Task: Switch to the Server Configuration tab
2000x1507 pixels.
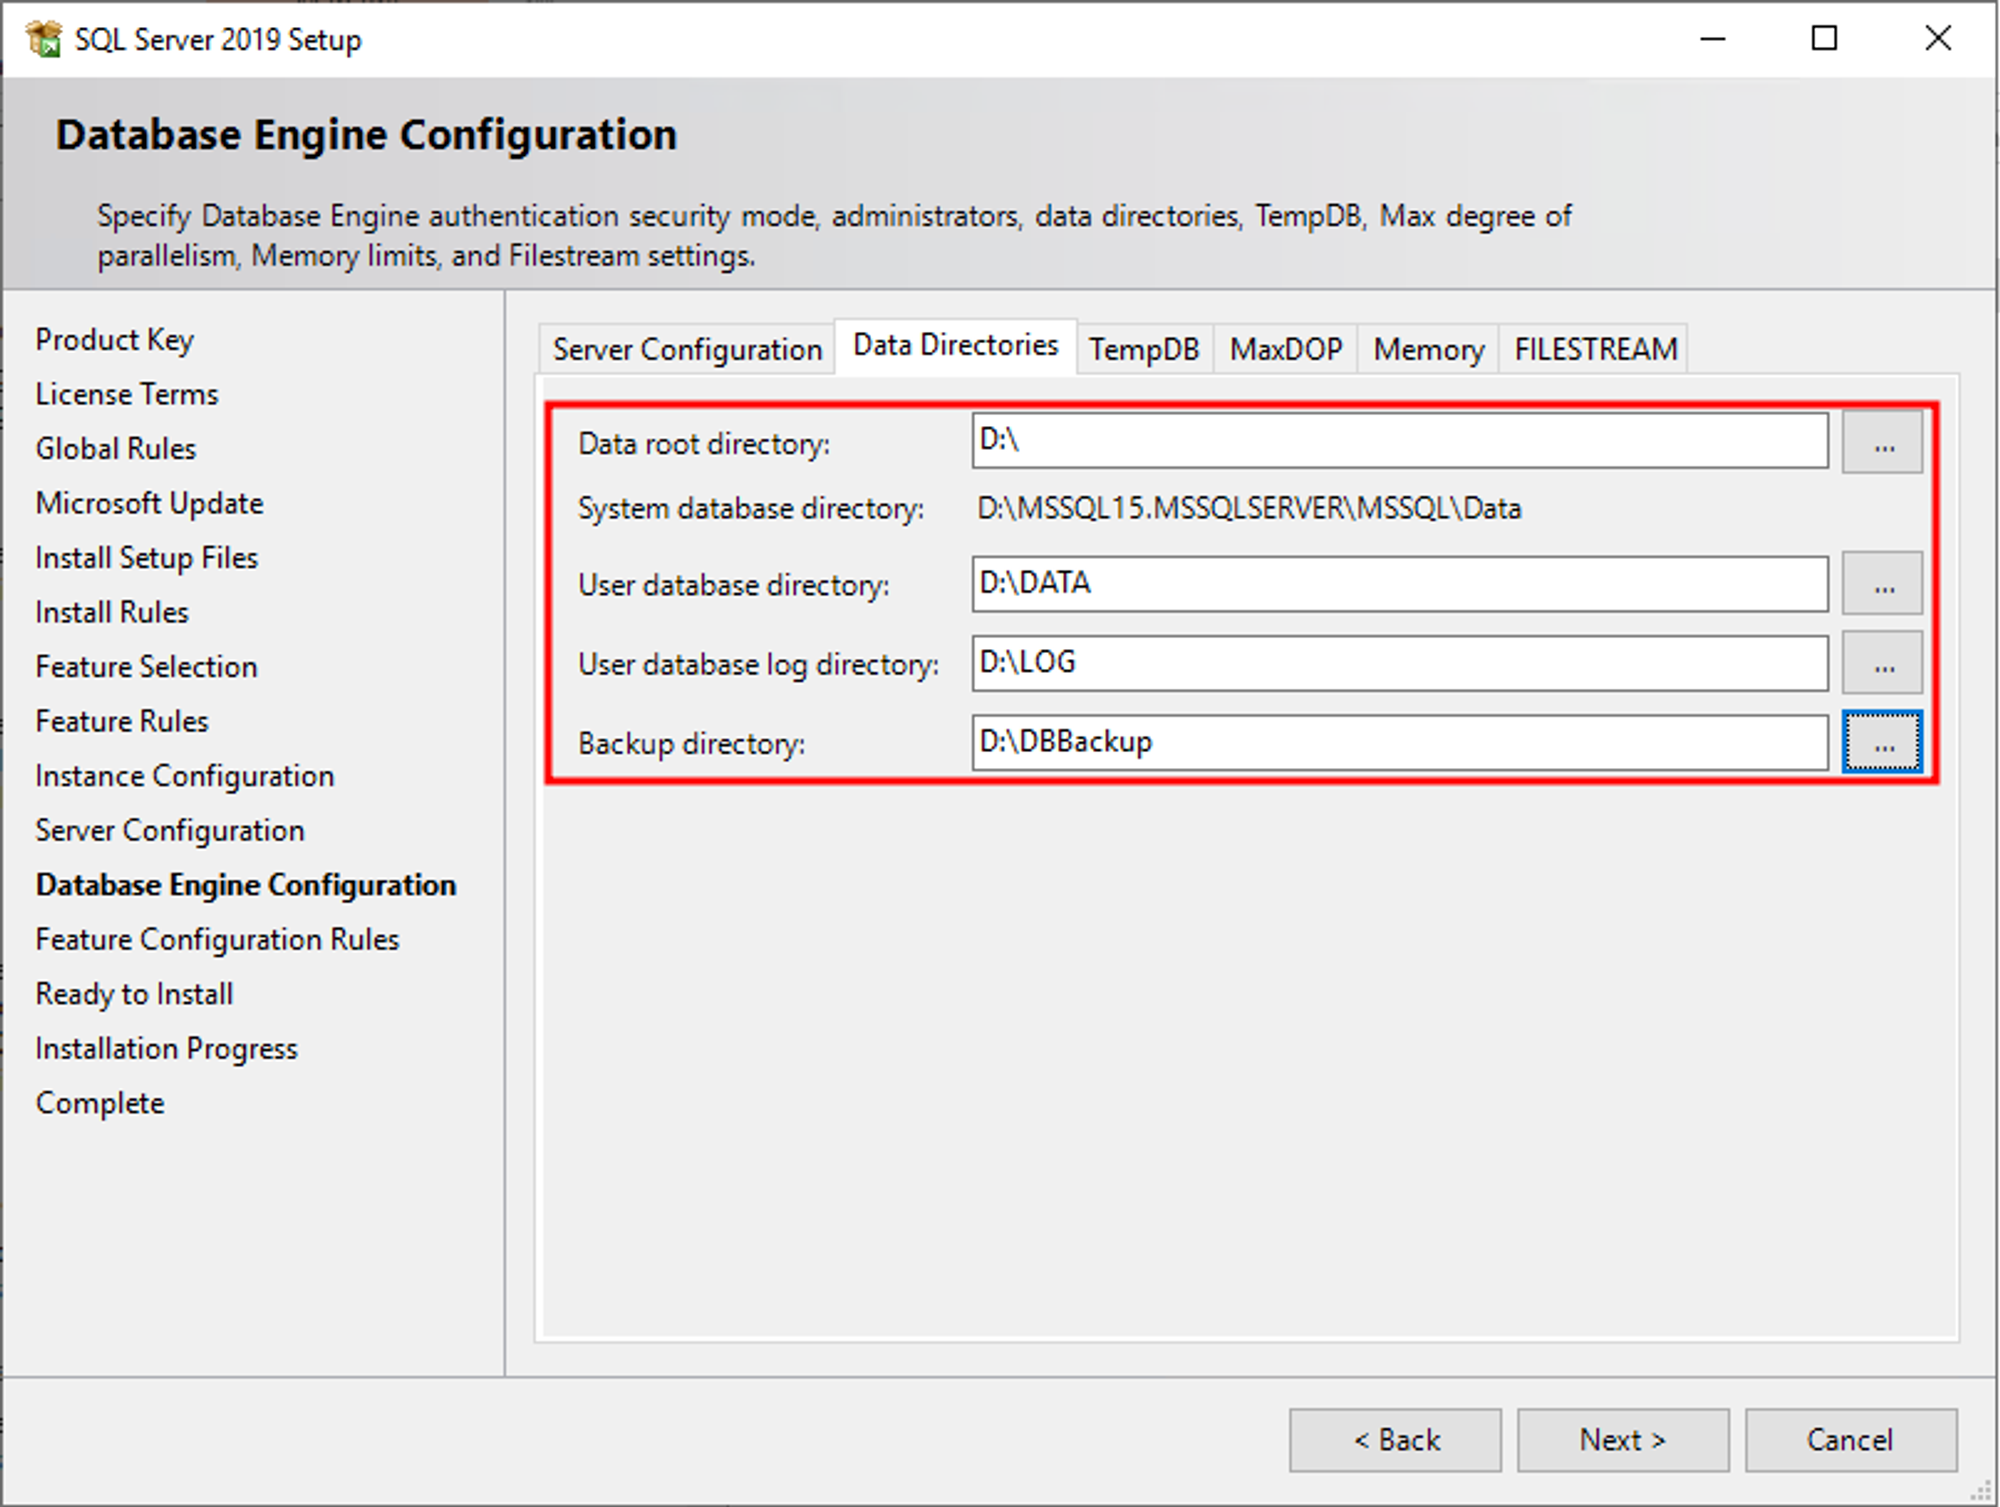Action: click(x=684, y=349)
